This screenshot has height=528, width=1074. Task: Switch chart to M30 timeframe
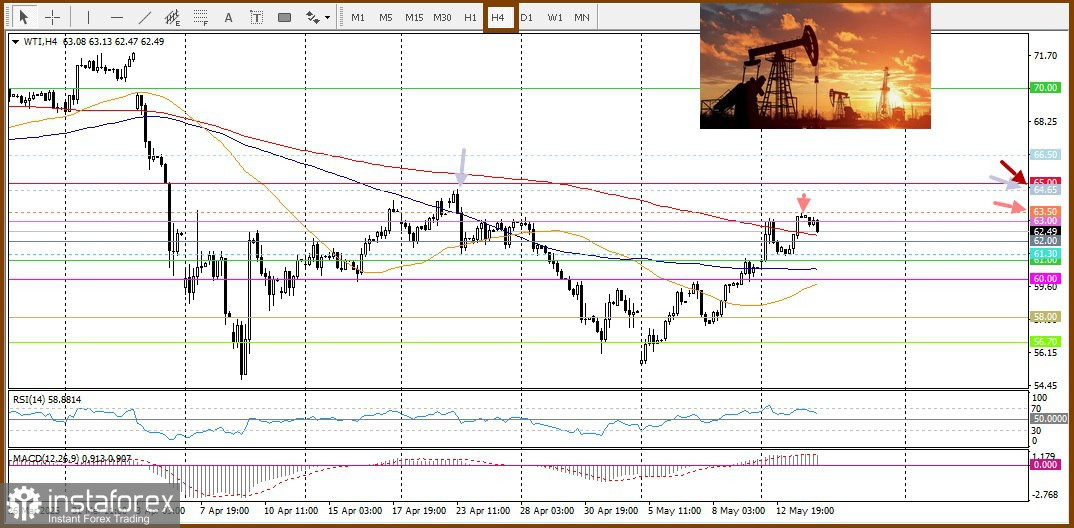pyautogui.click(x=442, y=18)
